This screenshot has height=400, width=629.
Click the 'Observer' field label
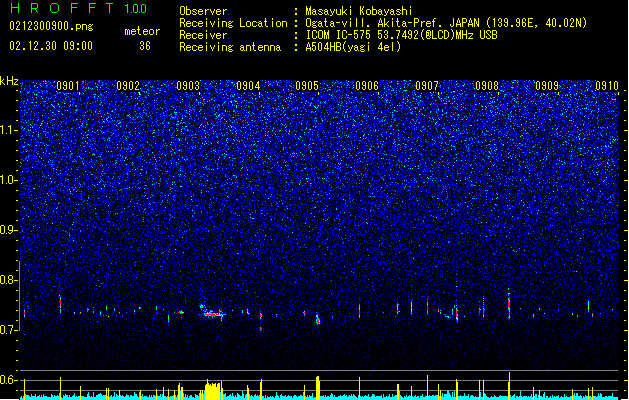point(203,11)
